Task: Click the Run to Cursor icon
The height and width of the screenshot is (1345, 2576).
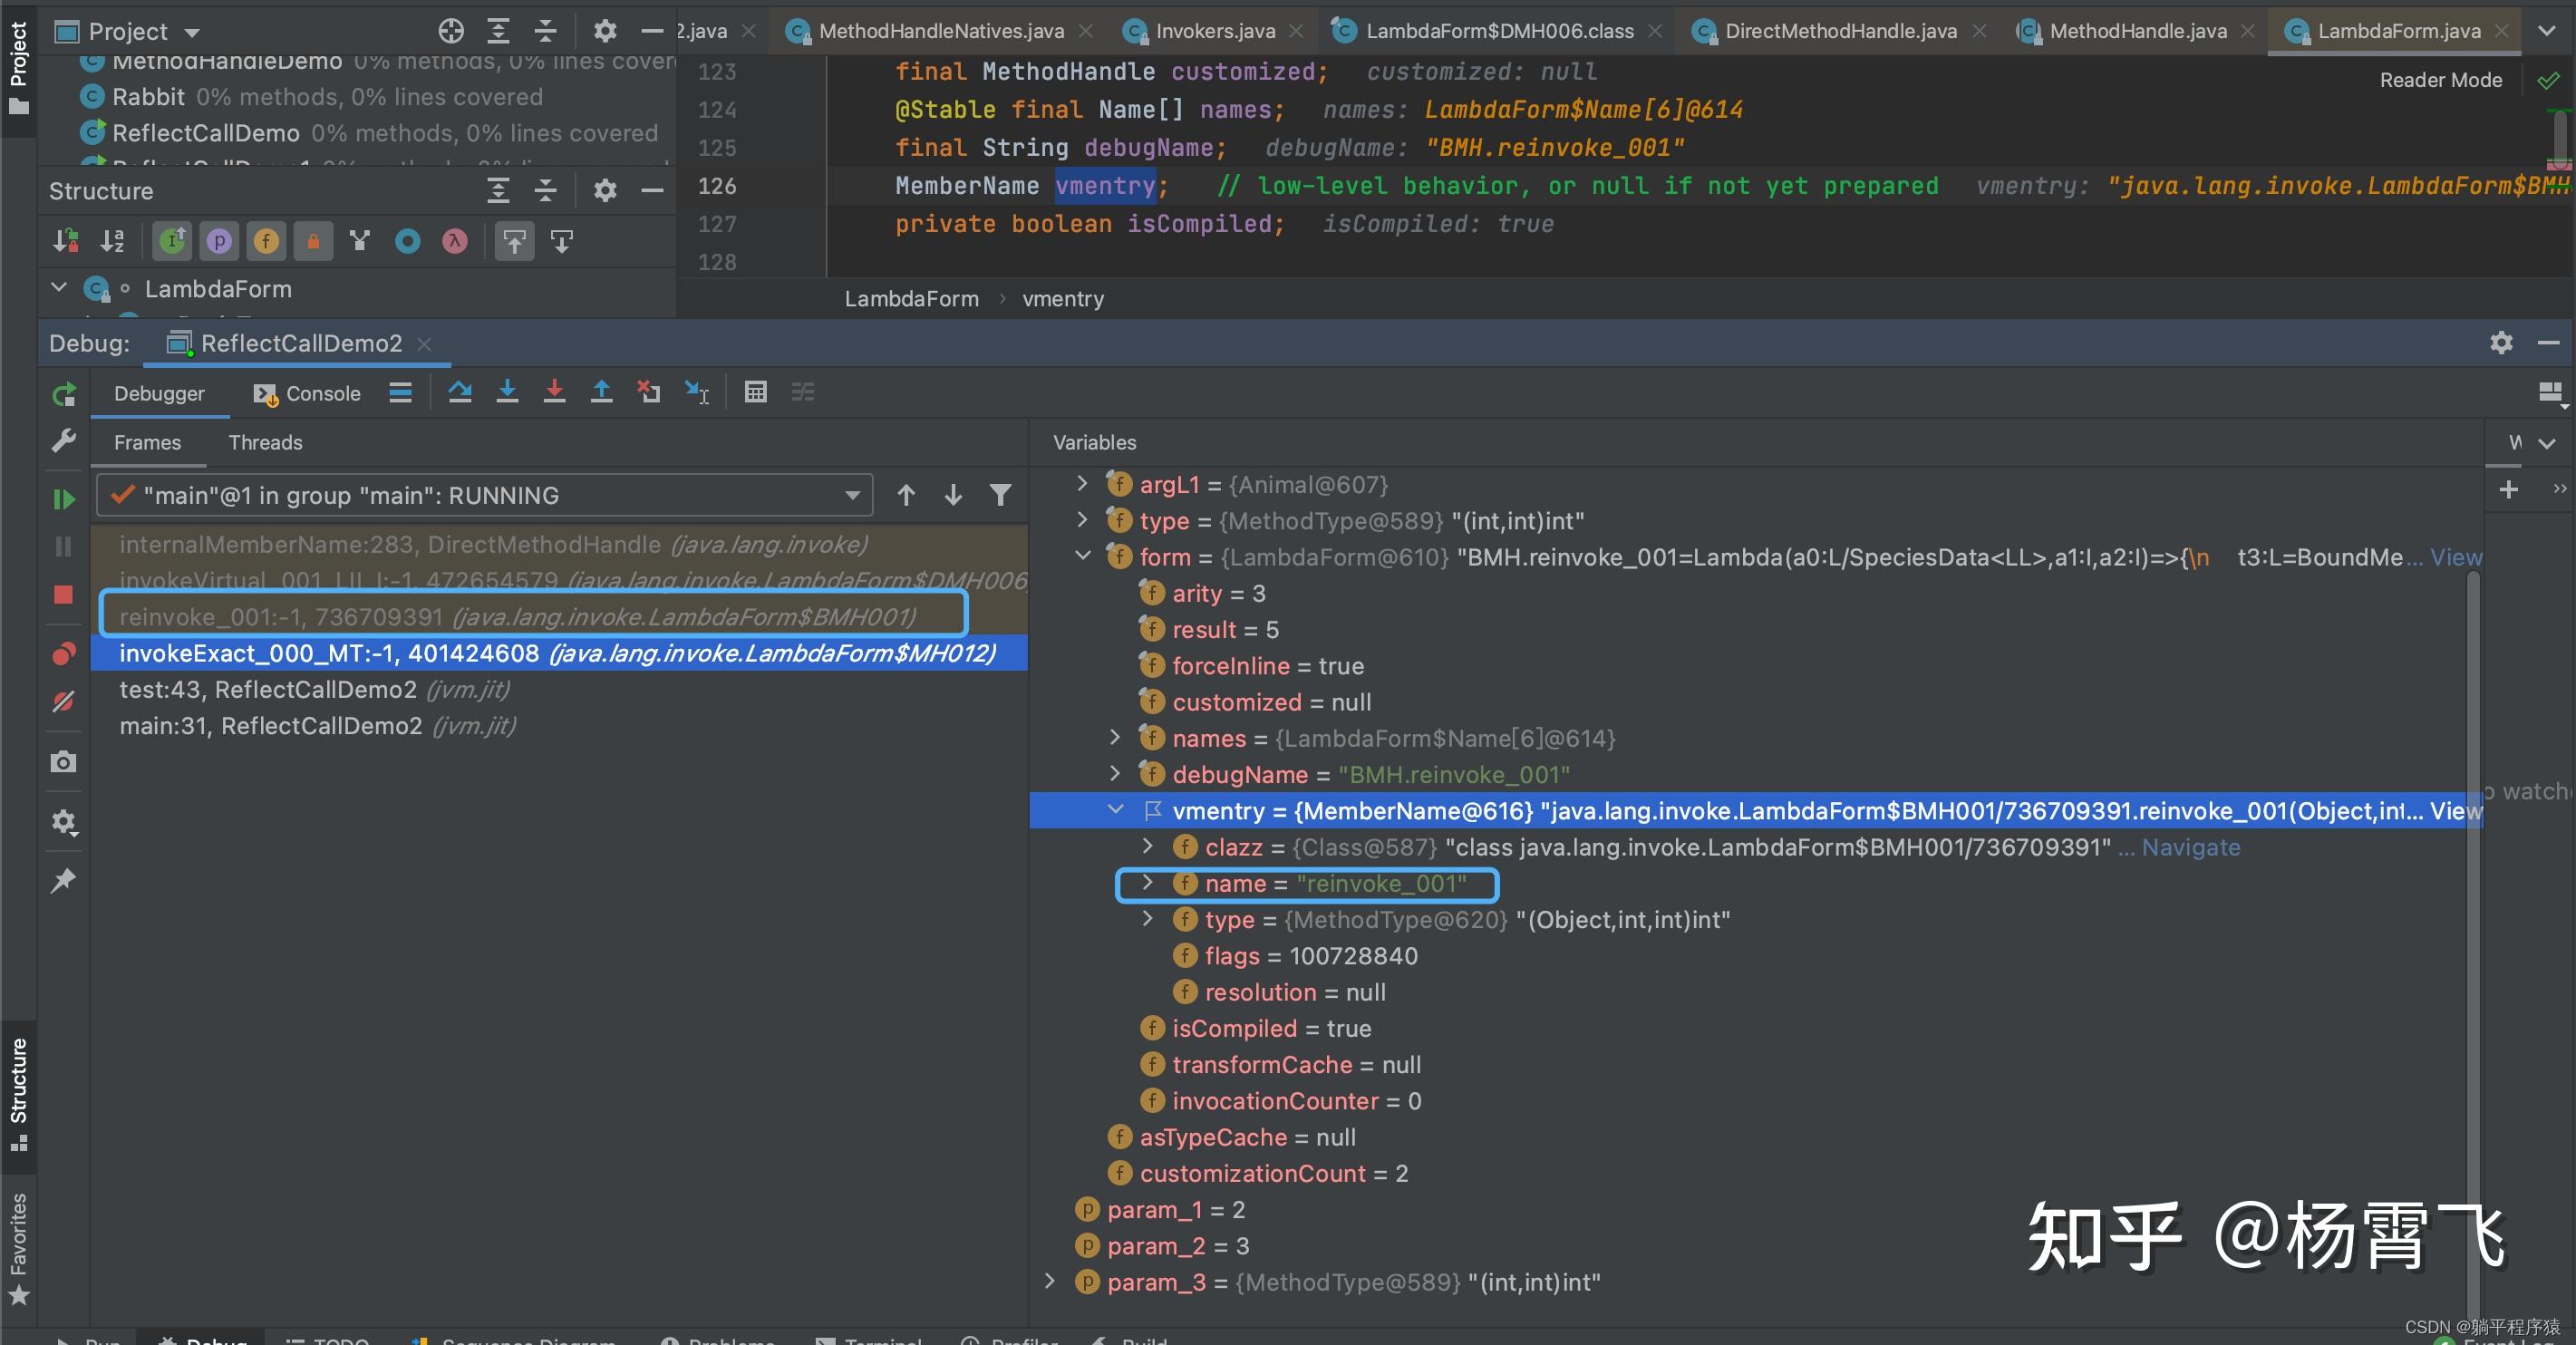Action: [697, 392]
